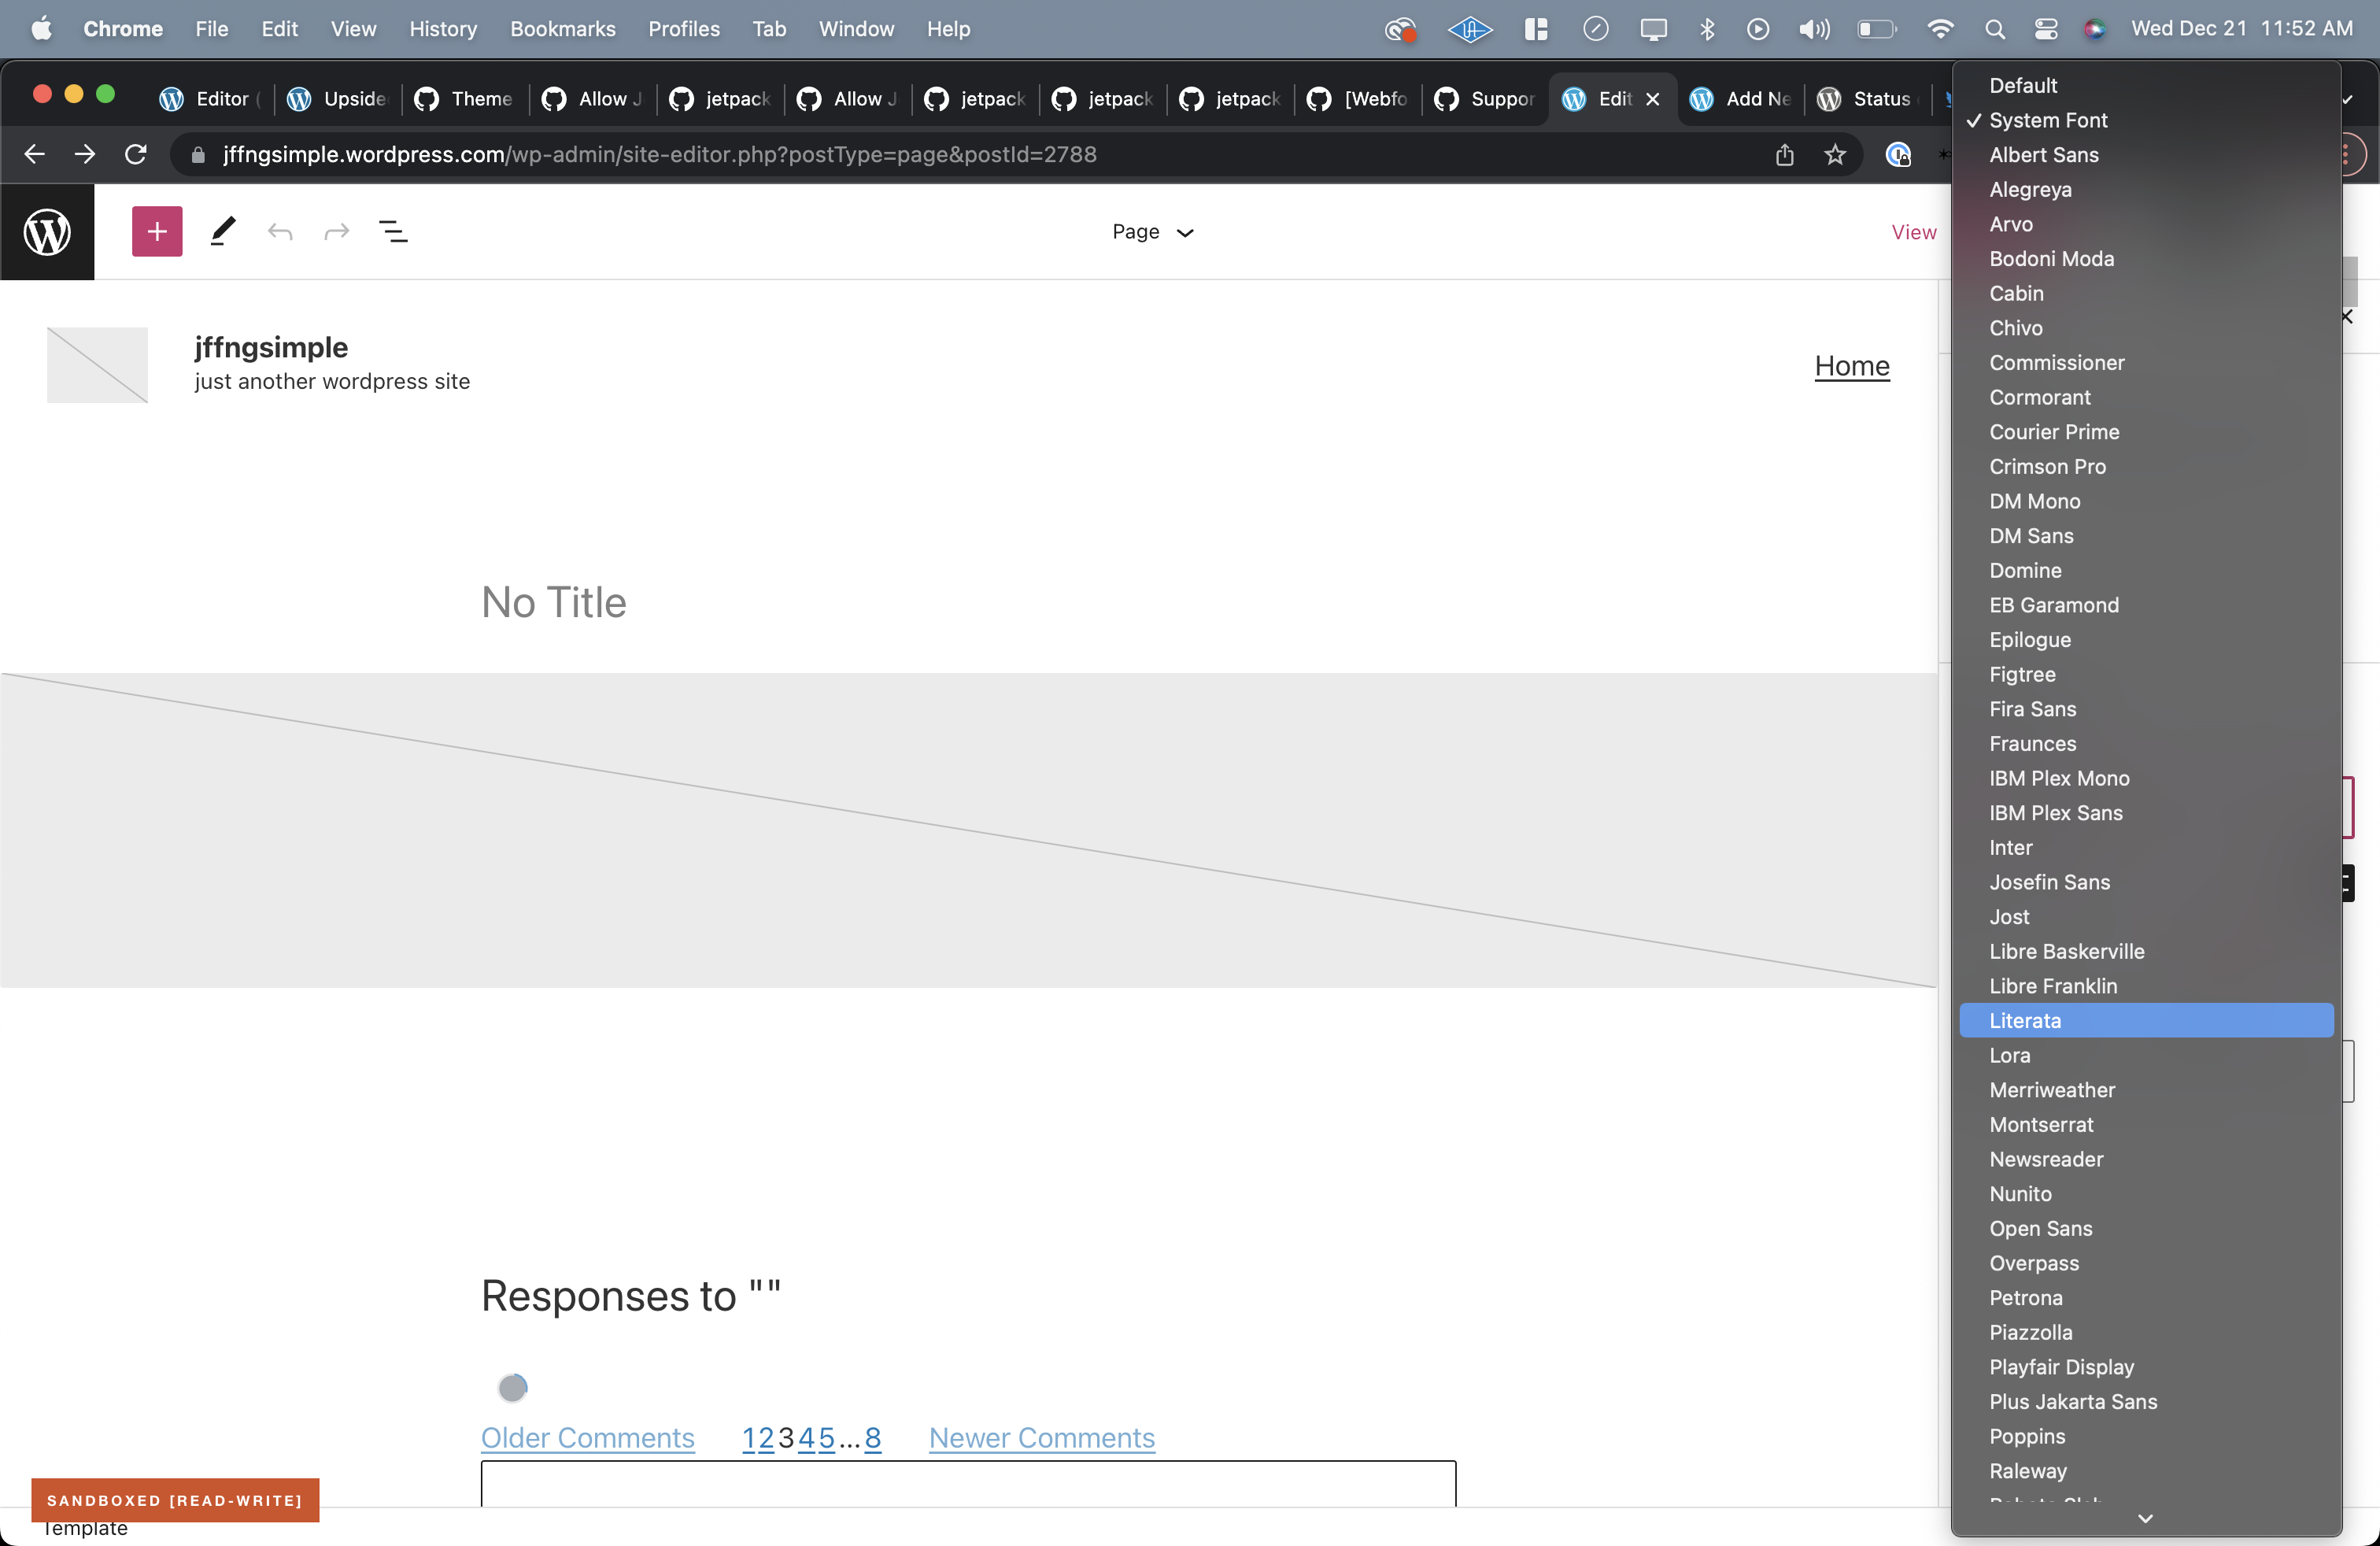2380x1546 pixels.
Task: Click the share icon in the address bar
Action: click(x=1785, y=154)
